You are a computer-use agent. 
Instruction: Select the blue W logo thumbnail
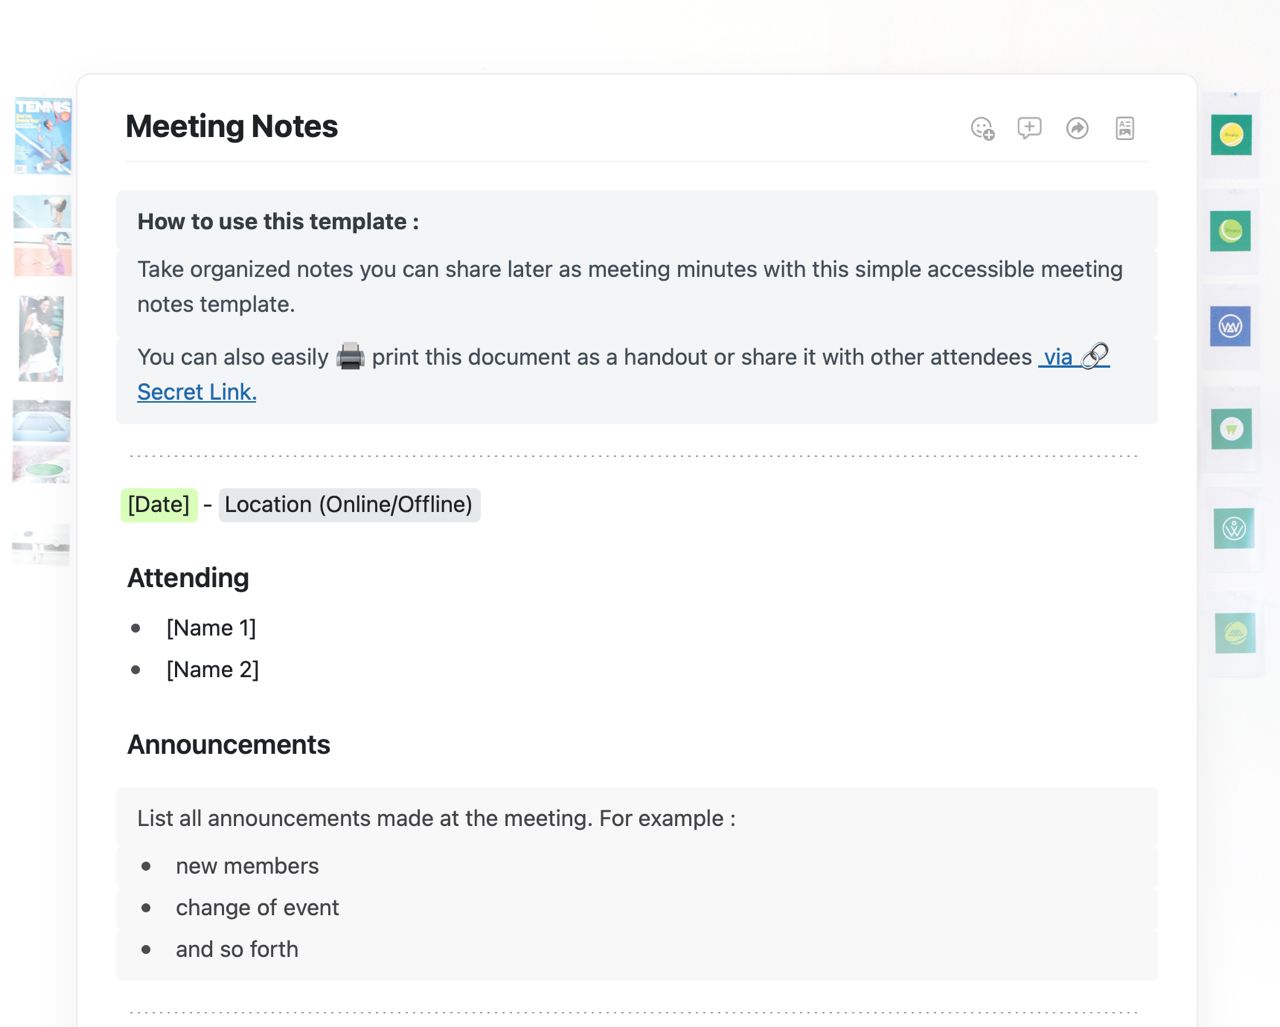(1230, 326)
